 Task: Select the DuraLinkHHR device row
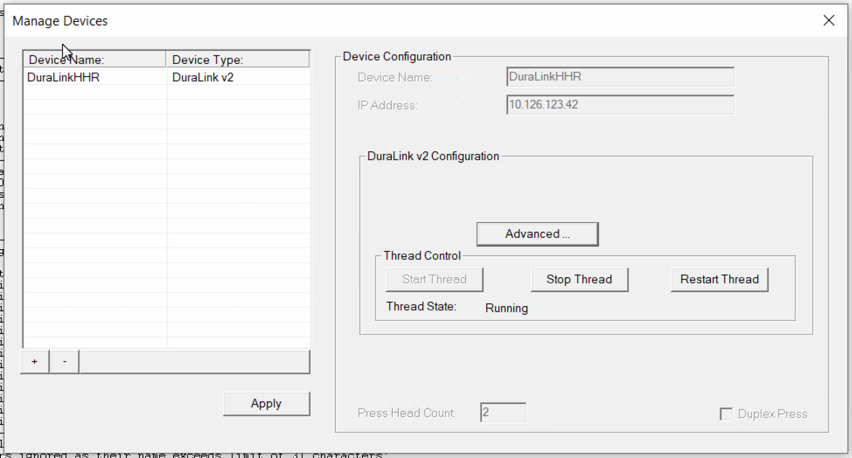pos(167,77)
